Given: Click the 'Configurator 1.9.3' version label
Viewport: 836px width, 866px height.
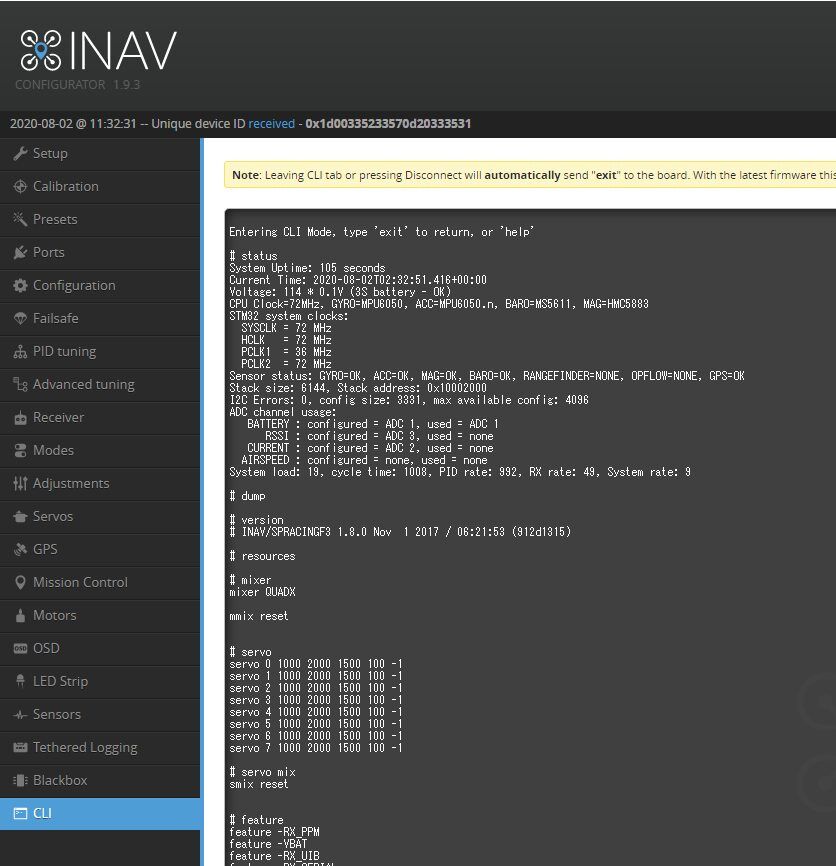Looking at the screenshot, I should [77, 85].
